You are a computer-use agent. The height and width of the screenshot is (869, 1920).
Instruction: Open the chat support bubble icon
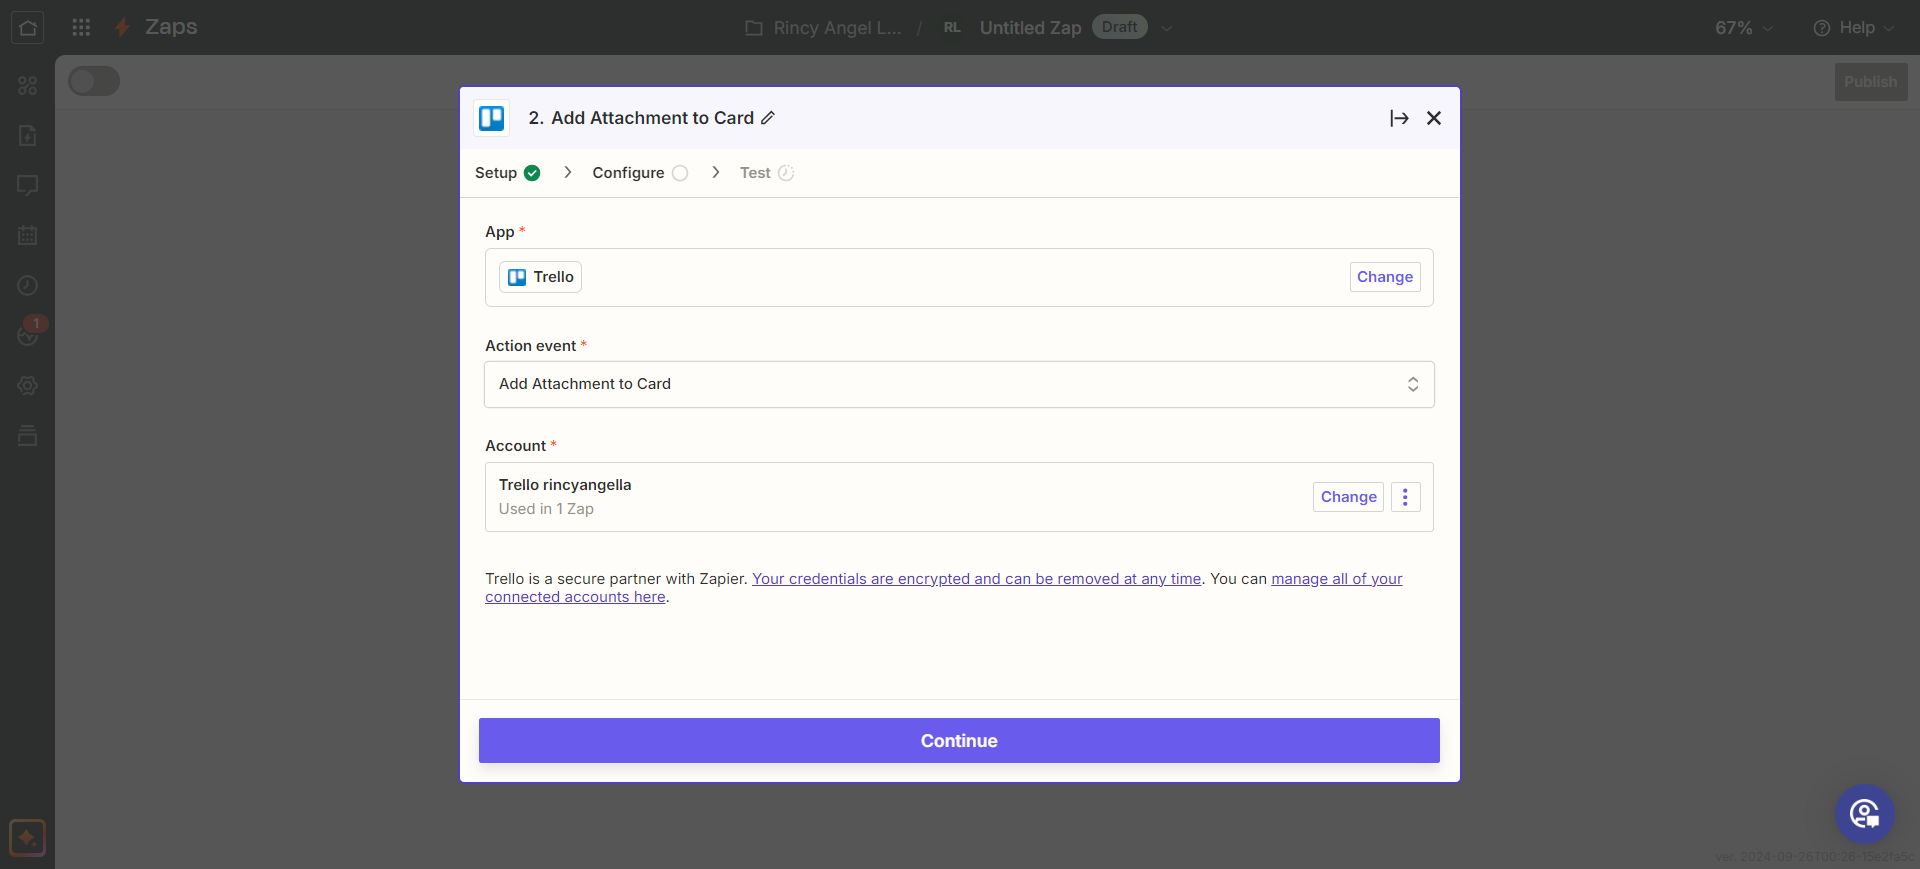coord(1864,813)
